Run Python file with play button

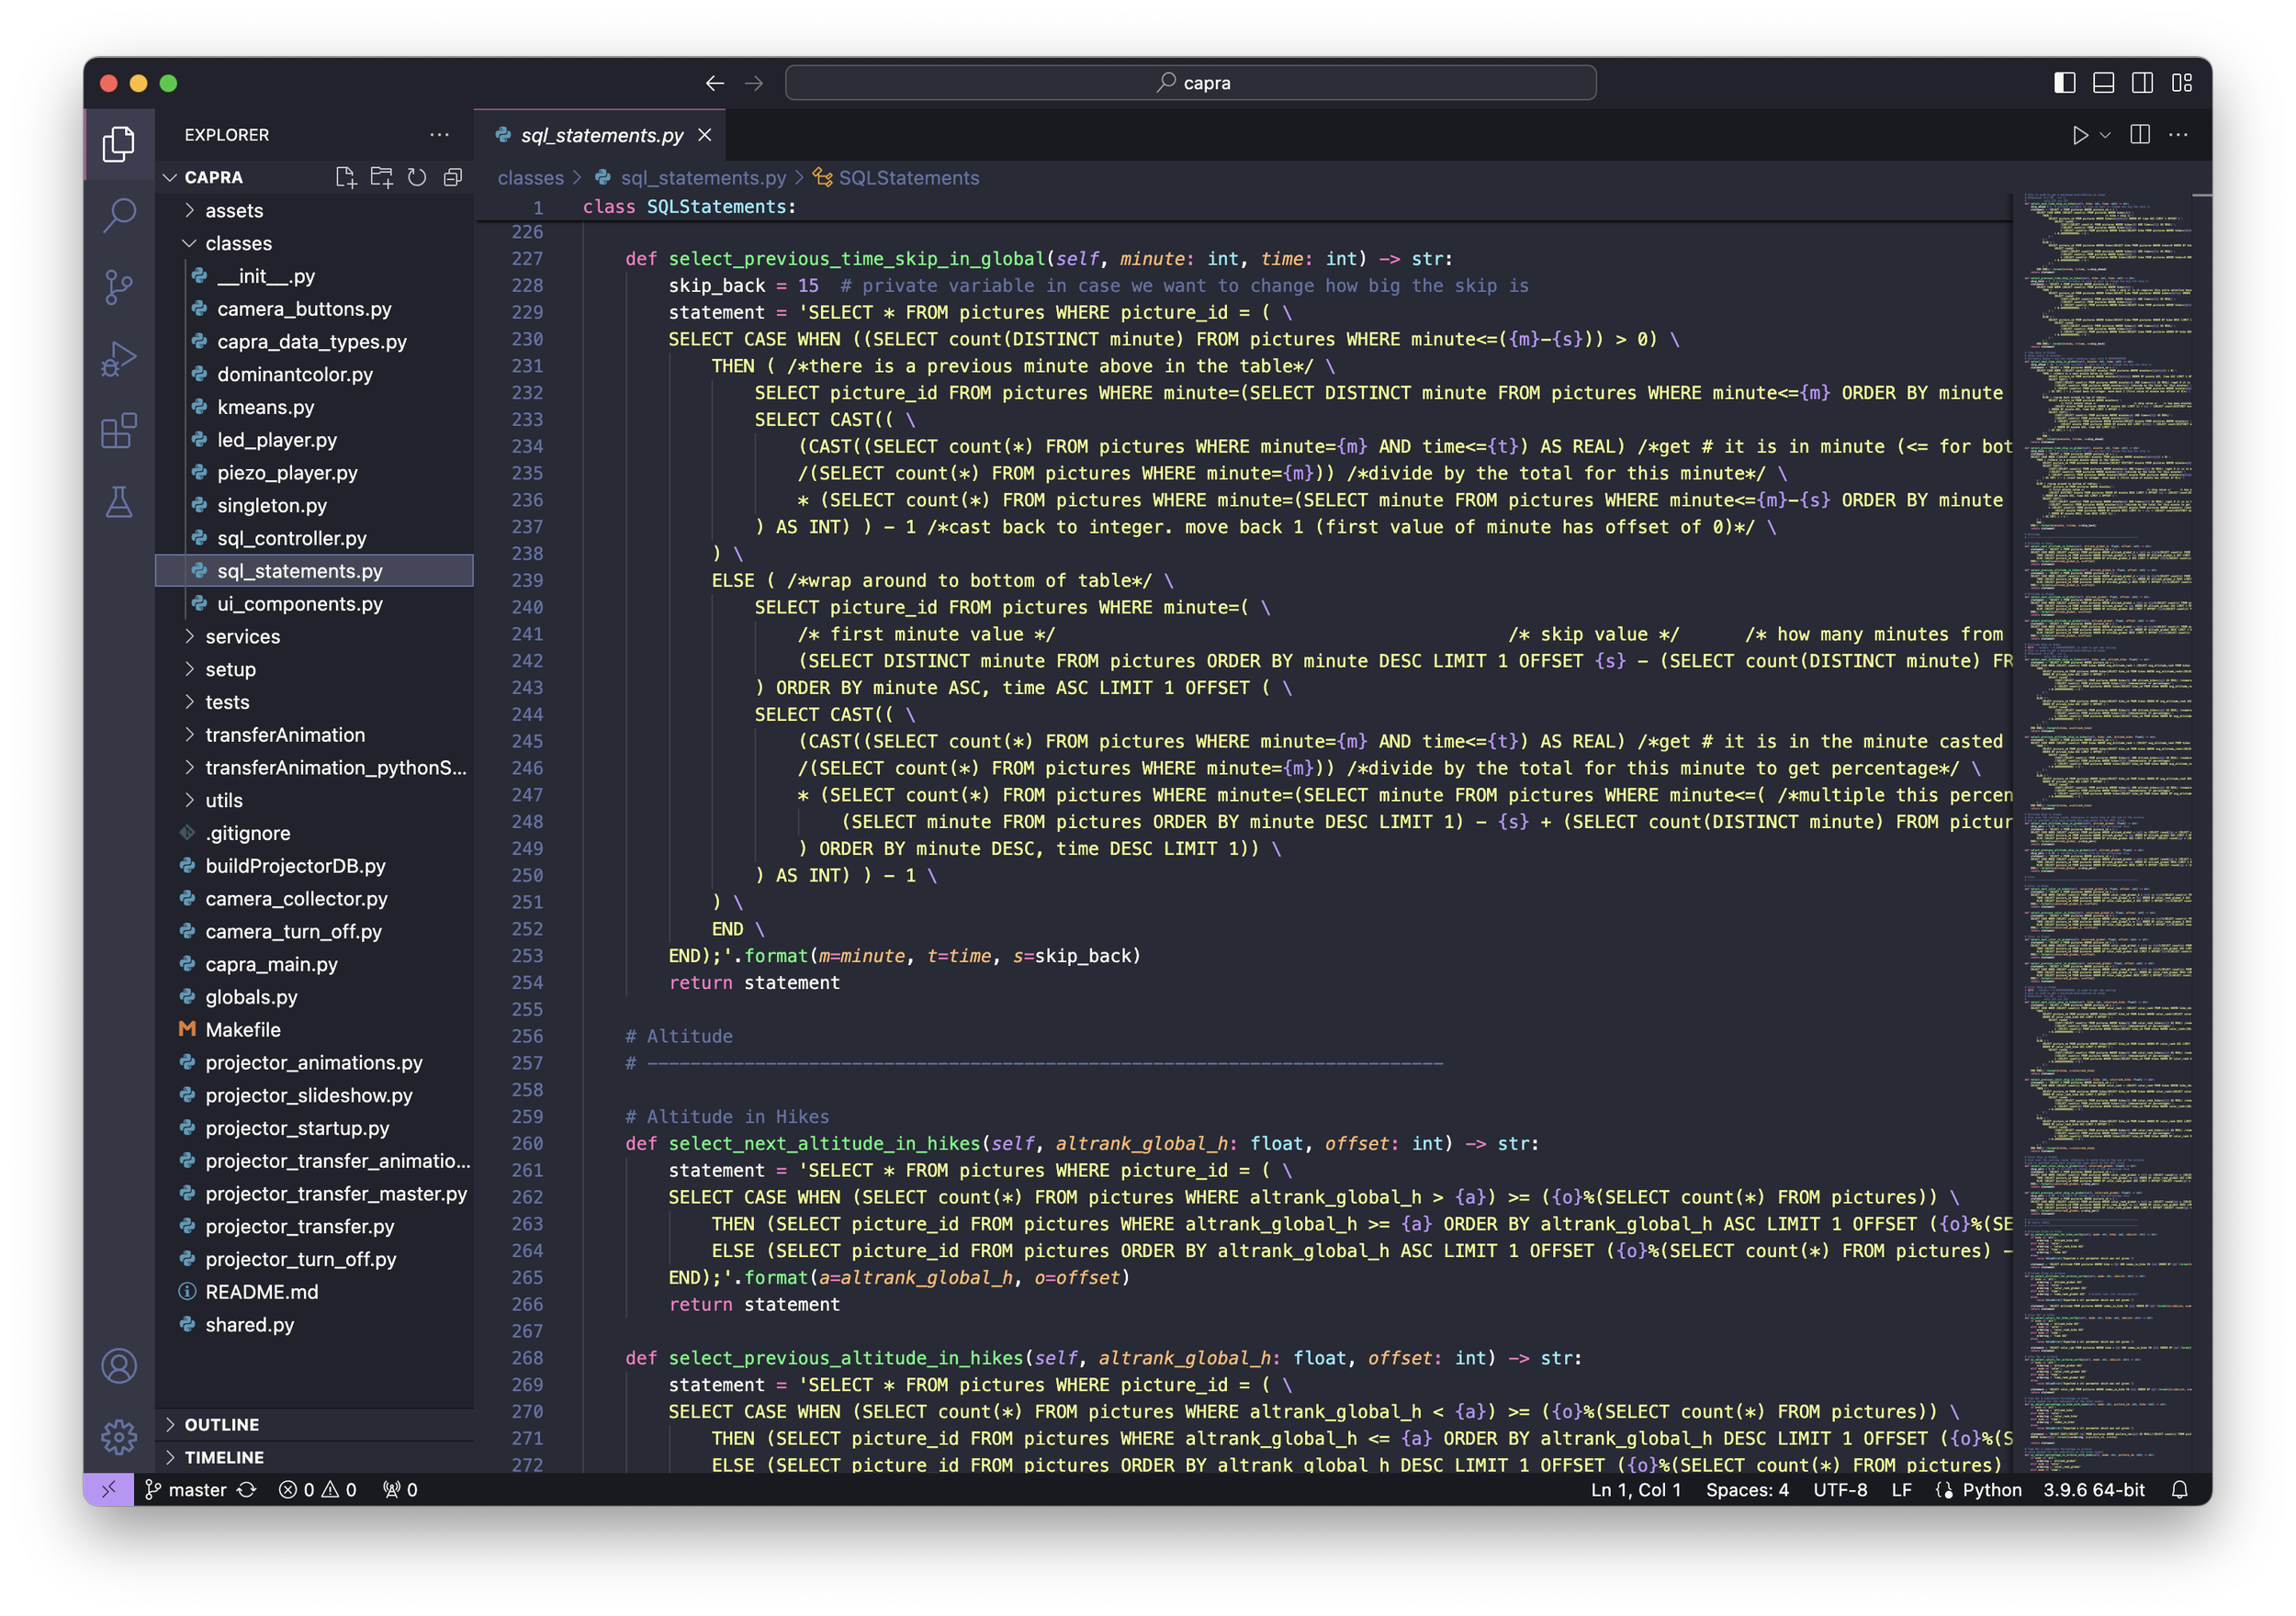(2080, 135)
